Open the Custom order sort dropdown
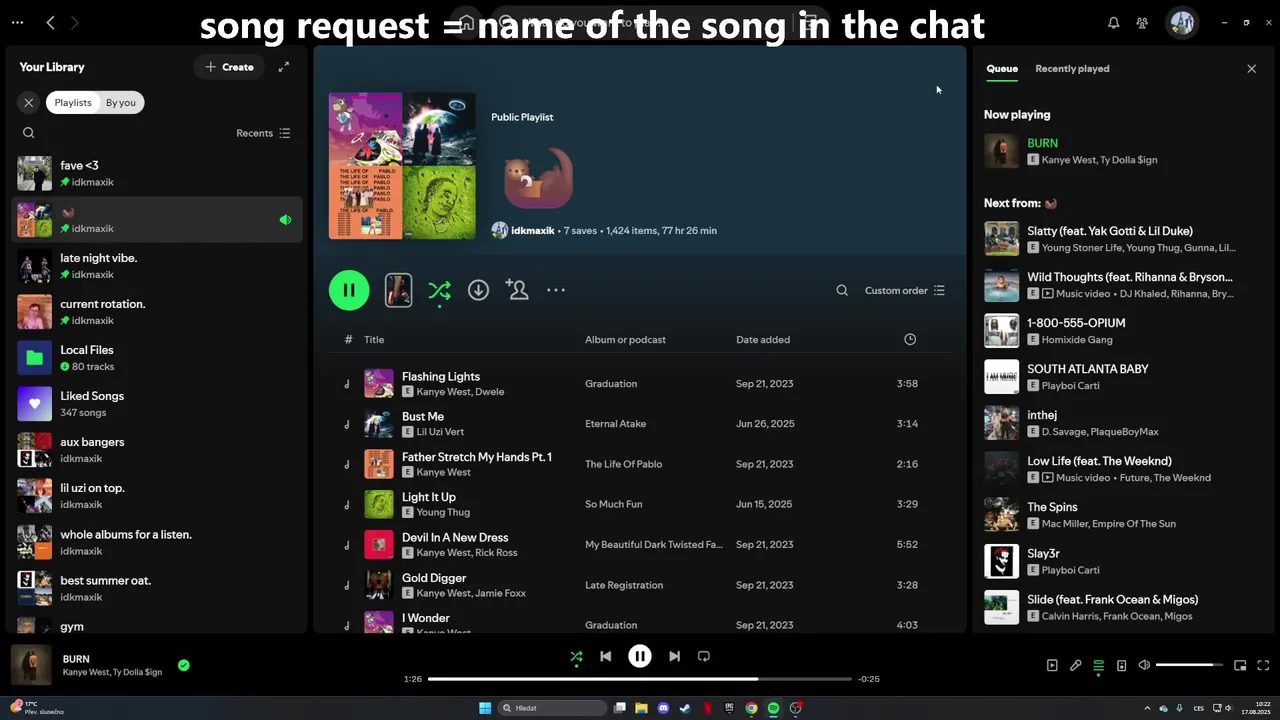The height and width of the screenshot is (720, 1280). [x=905, y=290]
